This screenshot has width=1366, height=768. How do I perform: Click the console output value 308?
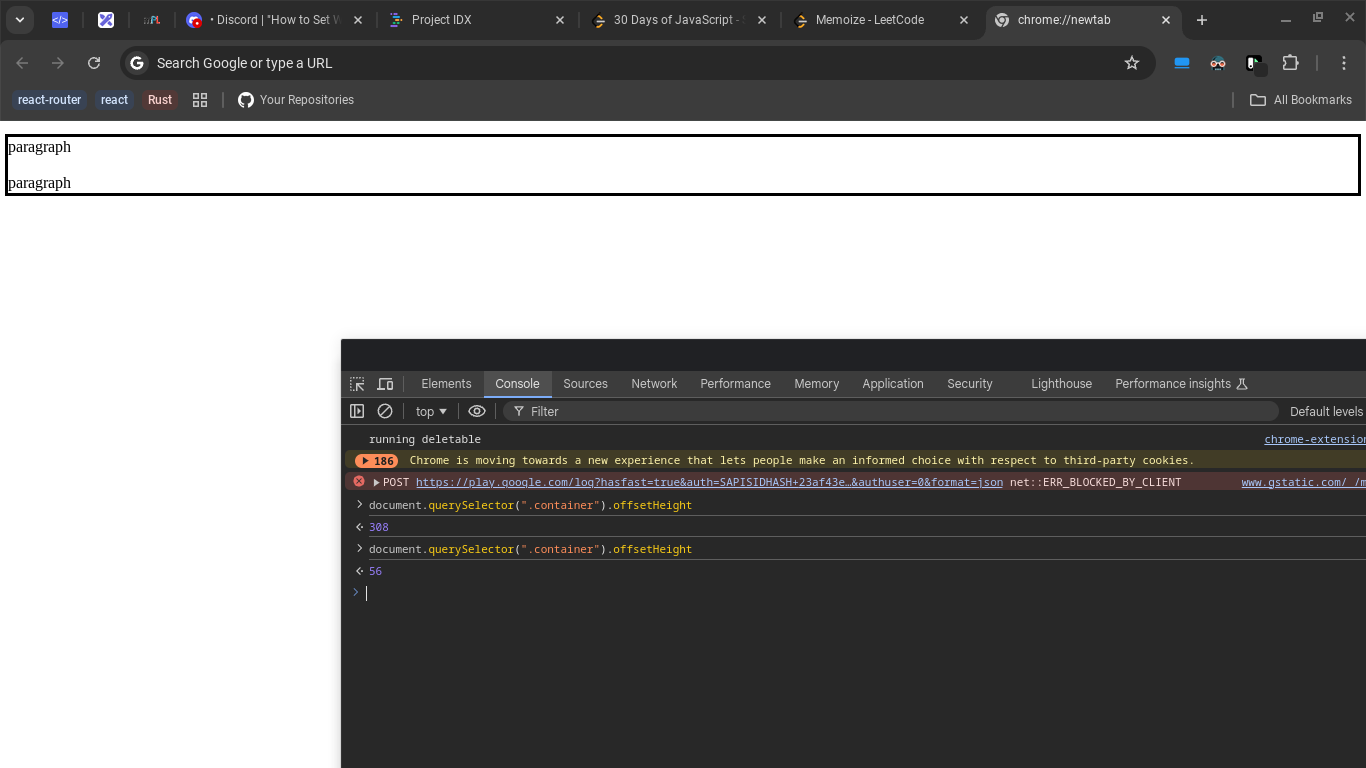point(378,527)
